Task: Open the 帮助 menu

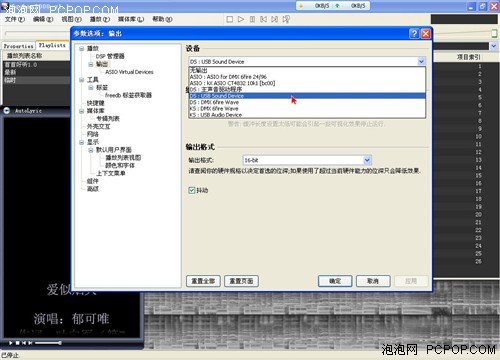Action: pos(162,19)
